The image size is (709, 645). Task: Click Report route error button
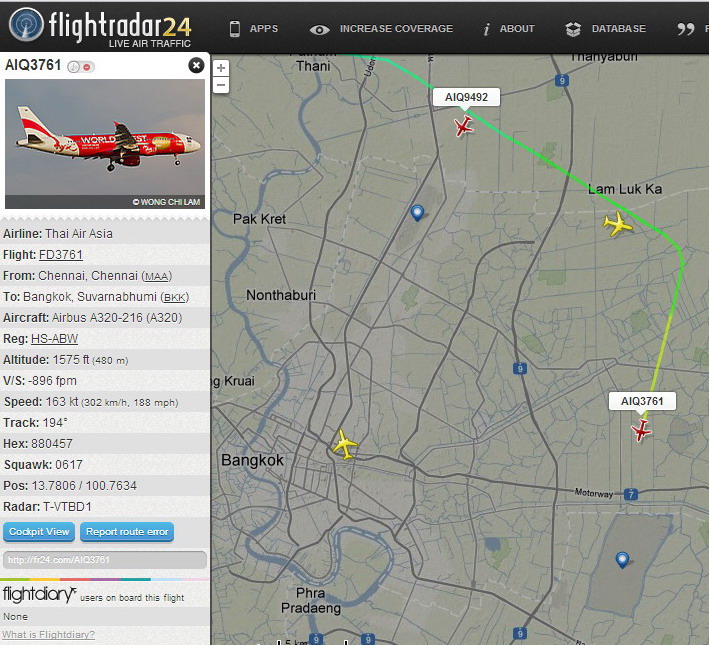pos(127,532)
